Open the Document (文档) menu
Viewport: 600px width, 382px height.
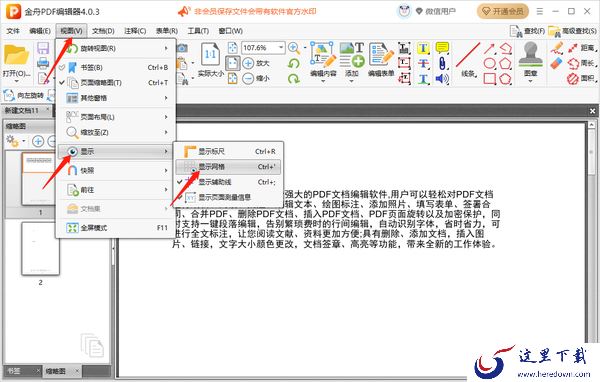(x=103, y=31)
